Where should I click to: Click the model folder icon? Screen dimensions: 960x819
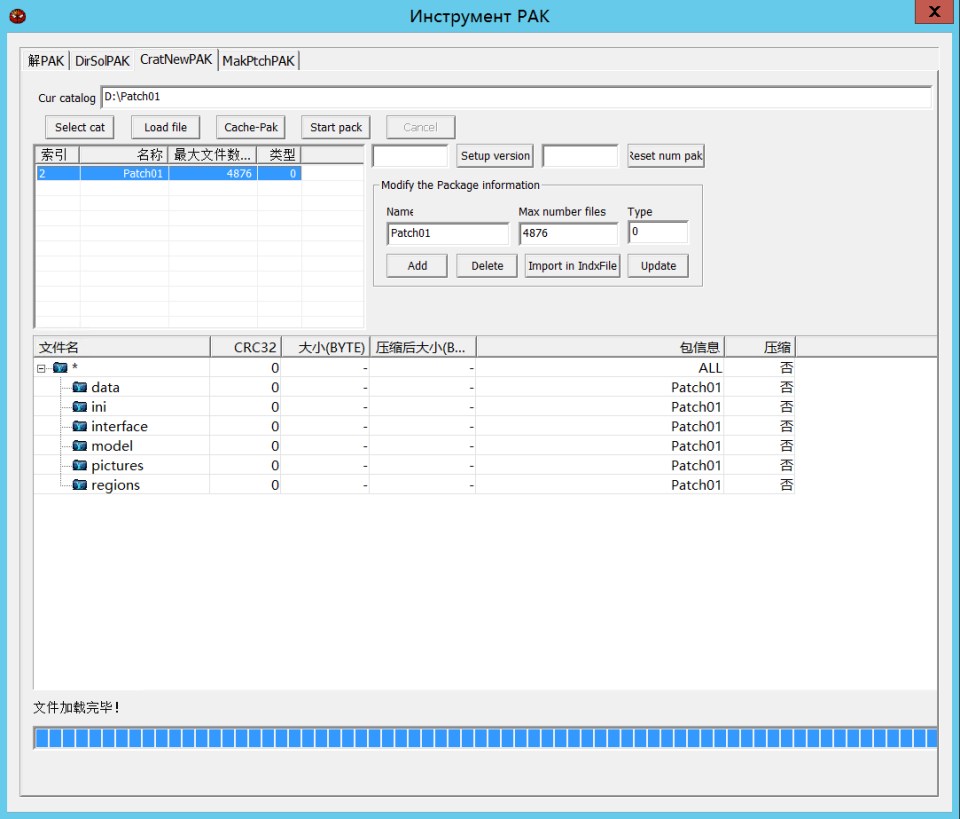click(80, 446)
